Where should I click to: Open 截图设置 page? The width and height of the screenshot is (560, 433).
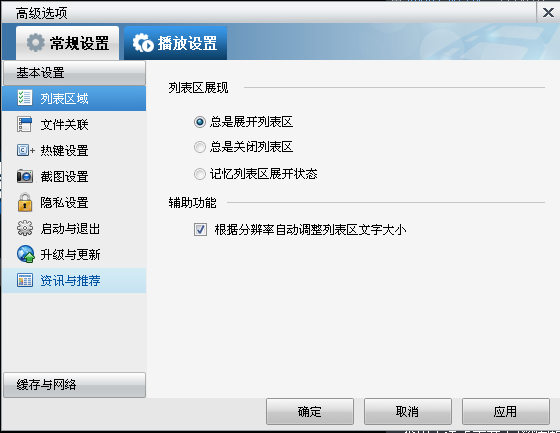(x=74, y=176)
